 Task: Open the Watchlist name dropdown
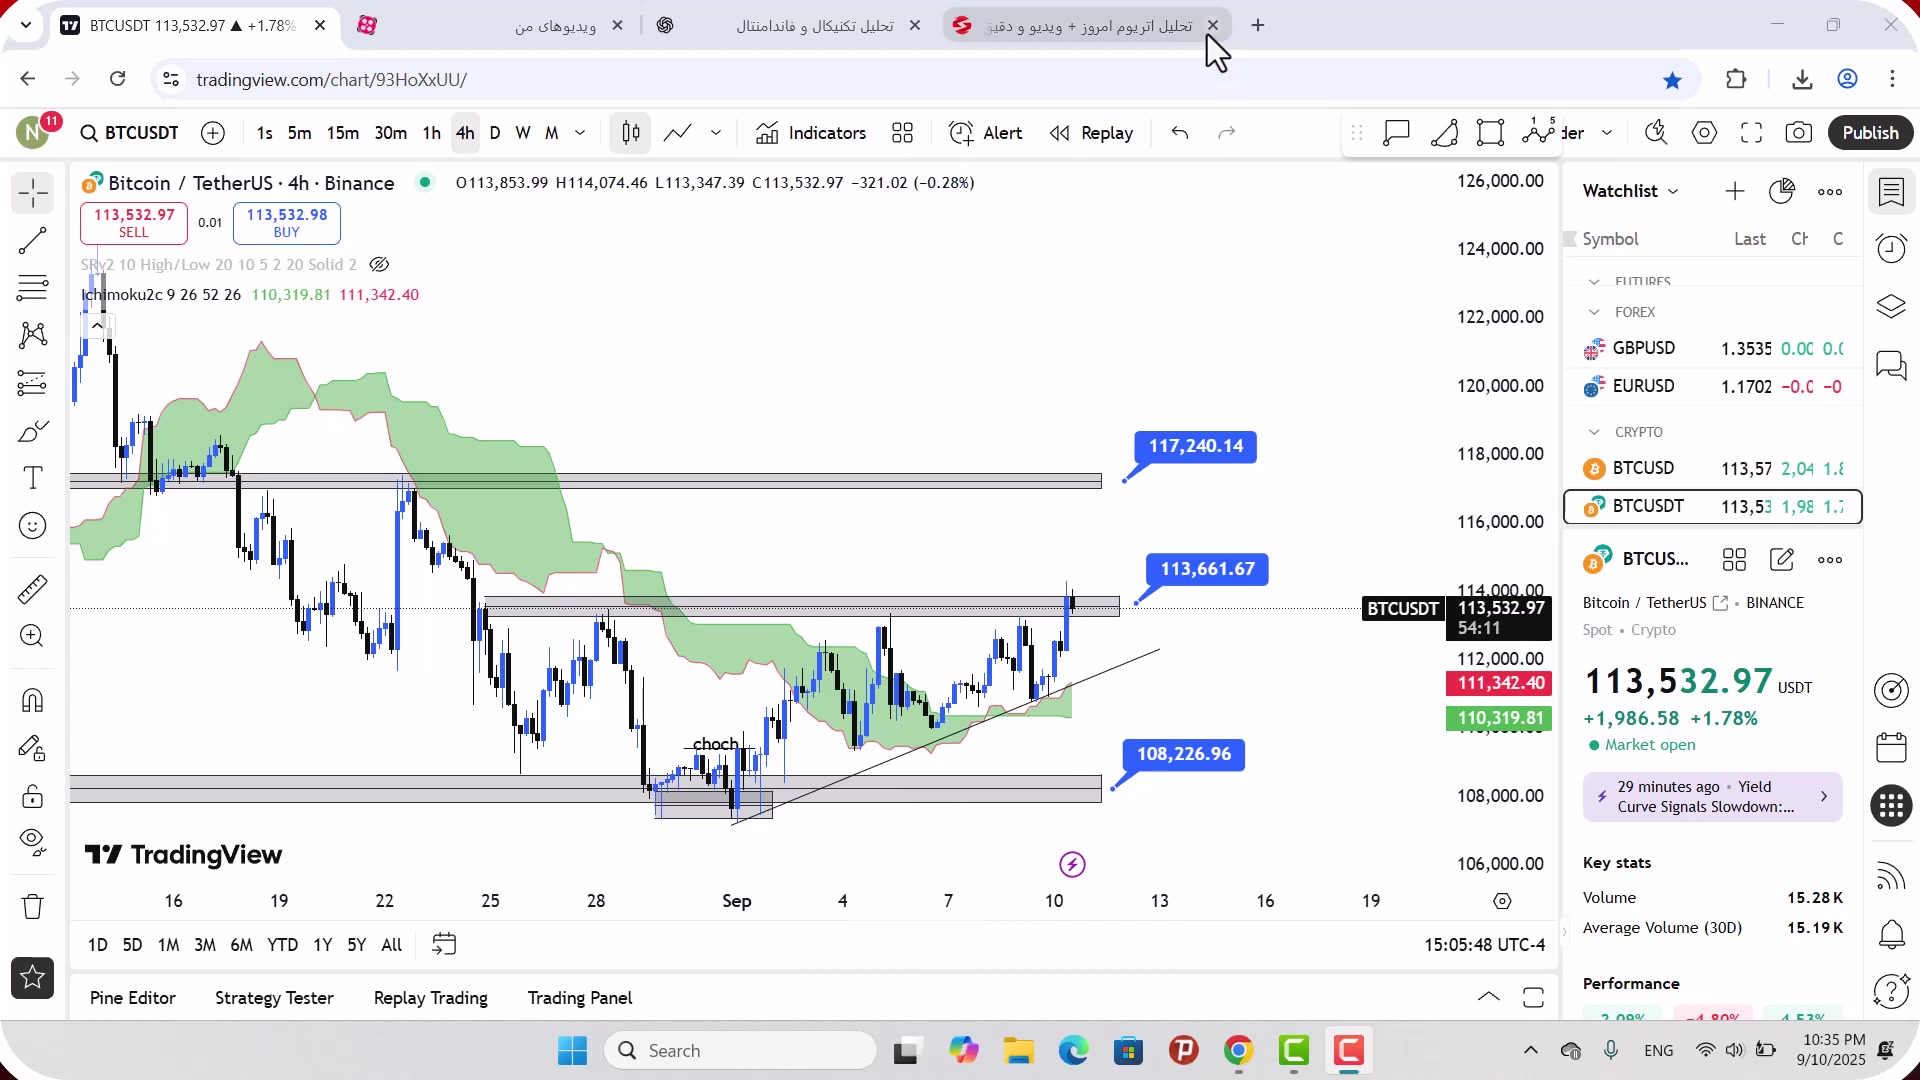click(1630, 191)
